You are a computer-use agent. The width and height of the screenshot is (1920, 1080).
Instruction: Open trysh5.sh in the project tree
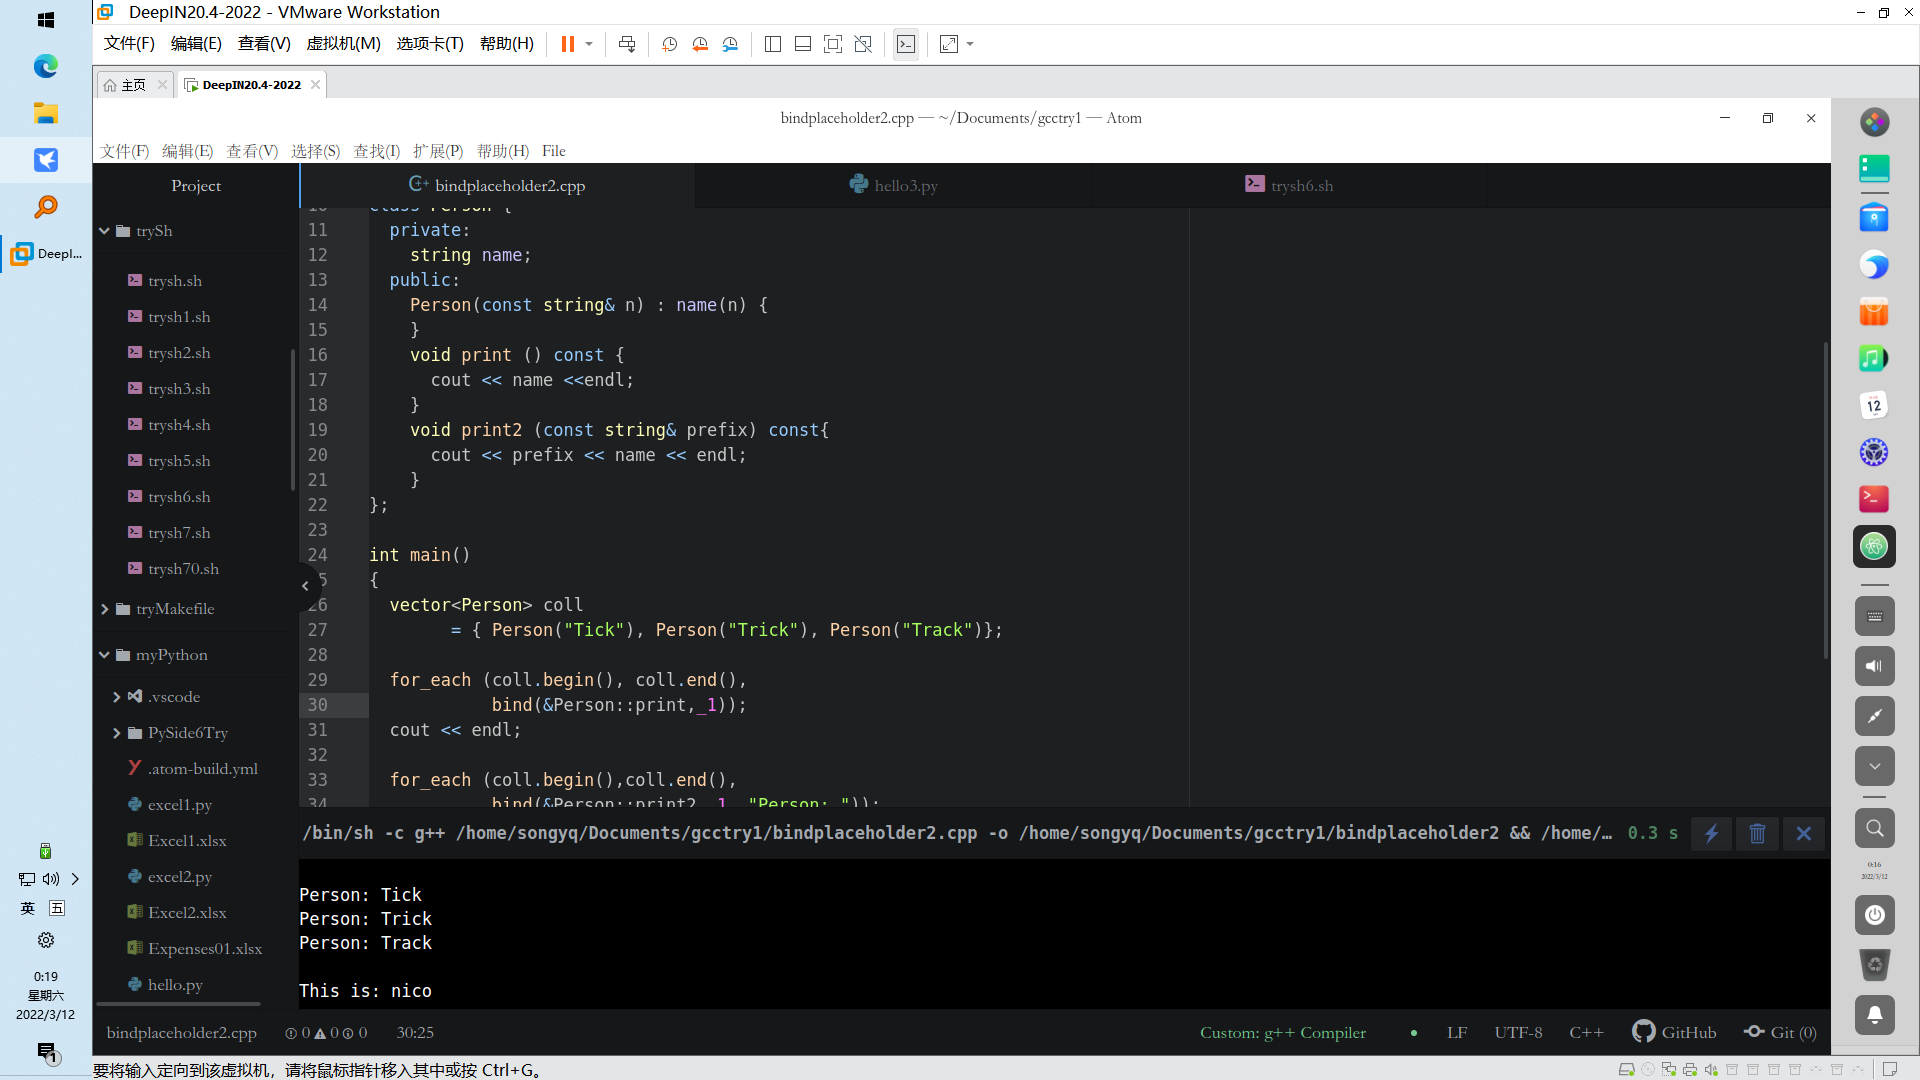pyautogui.click(x=179, y=461)
